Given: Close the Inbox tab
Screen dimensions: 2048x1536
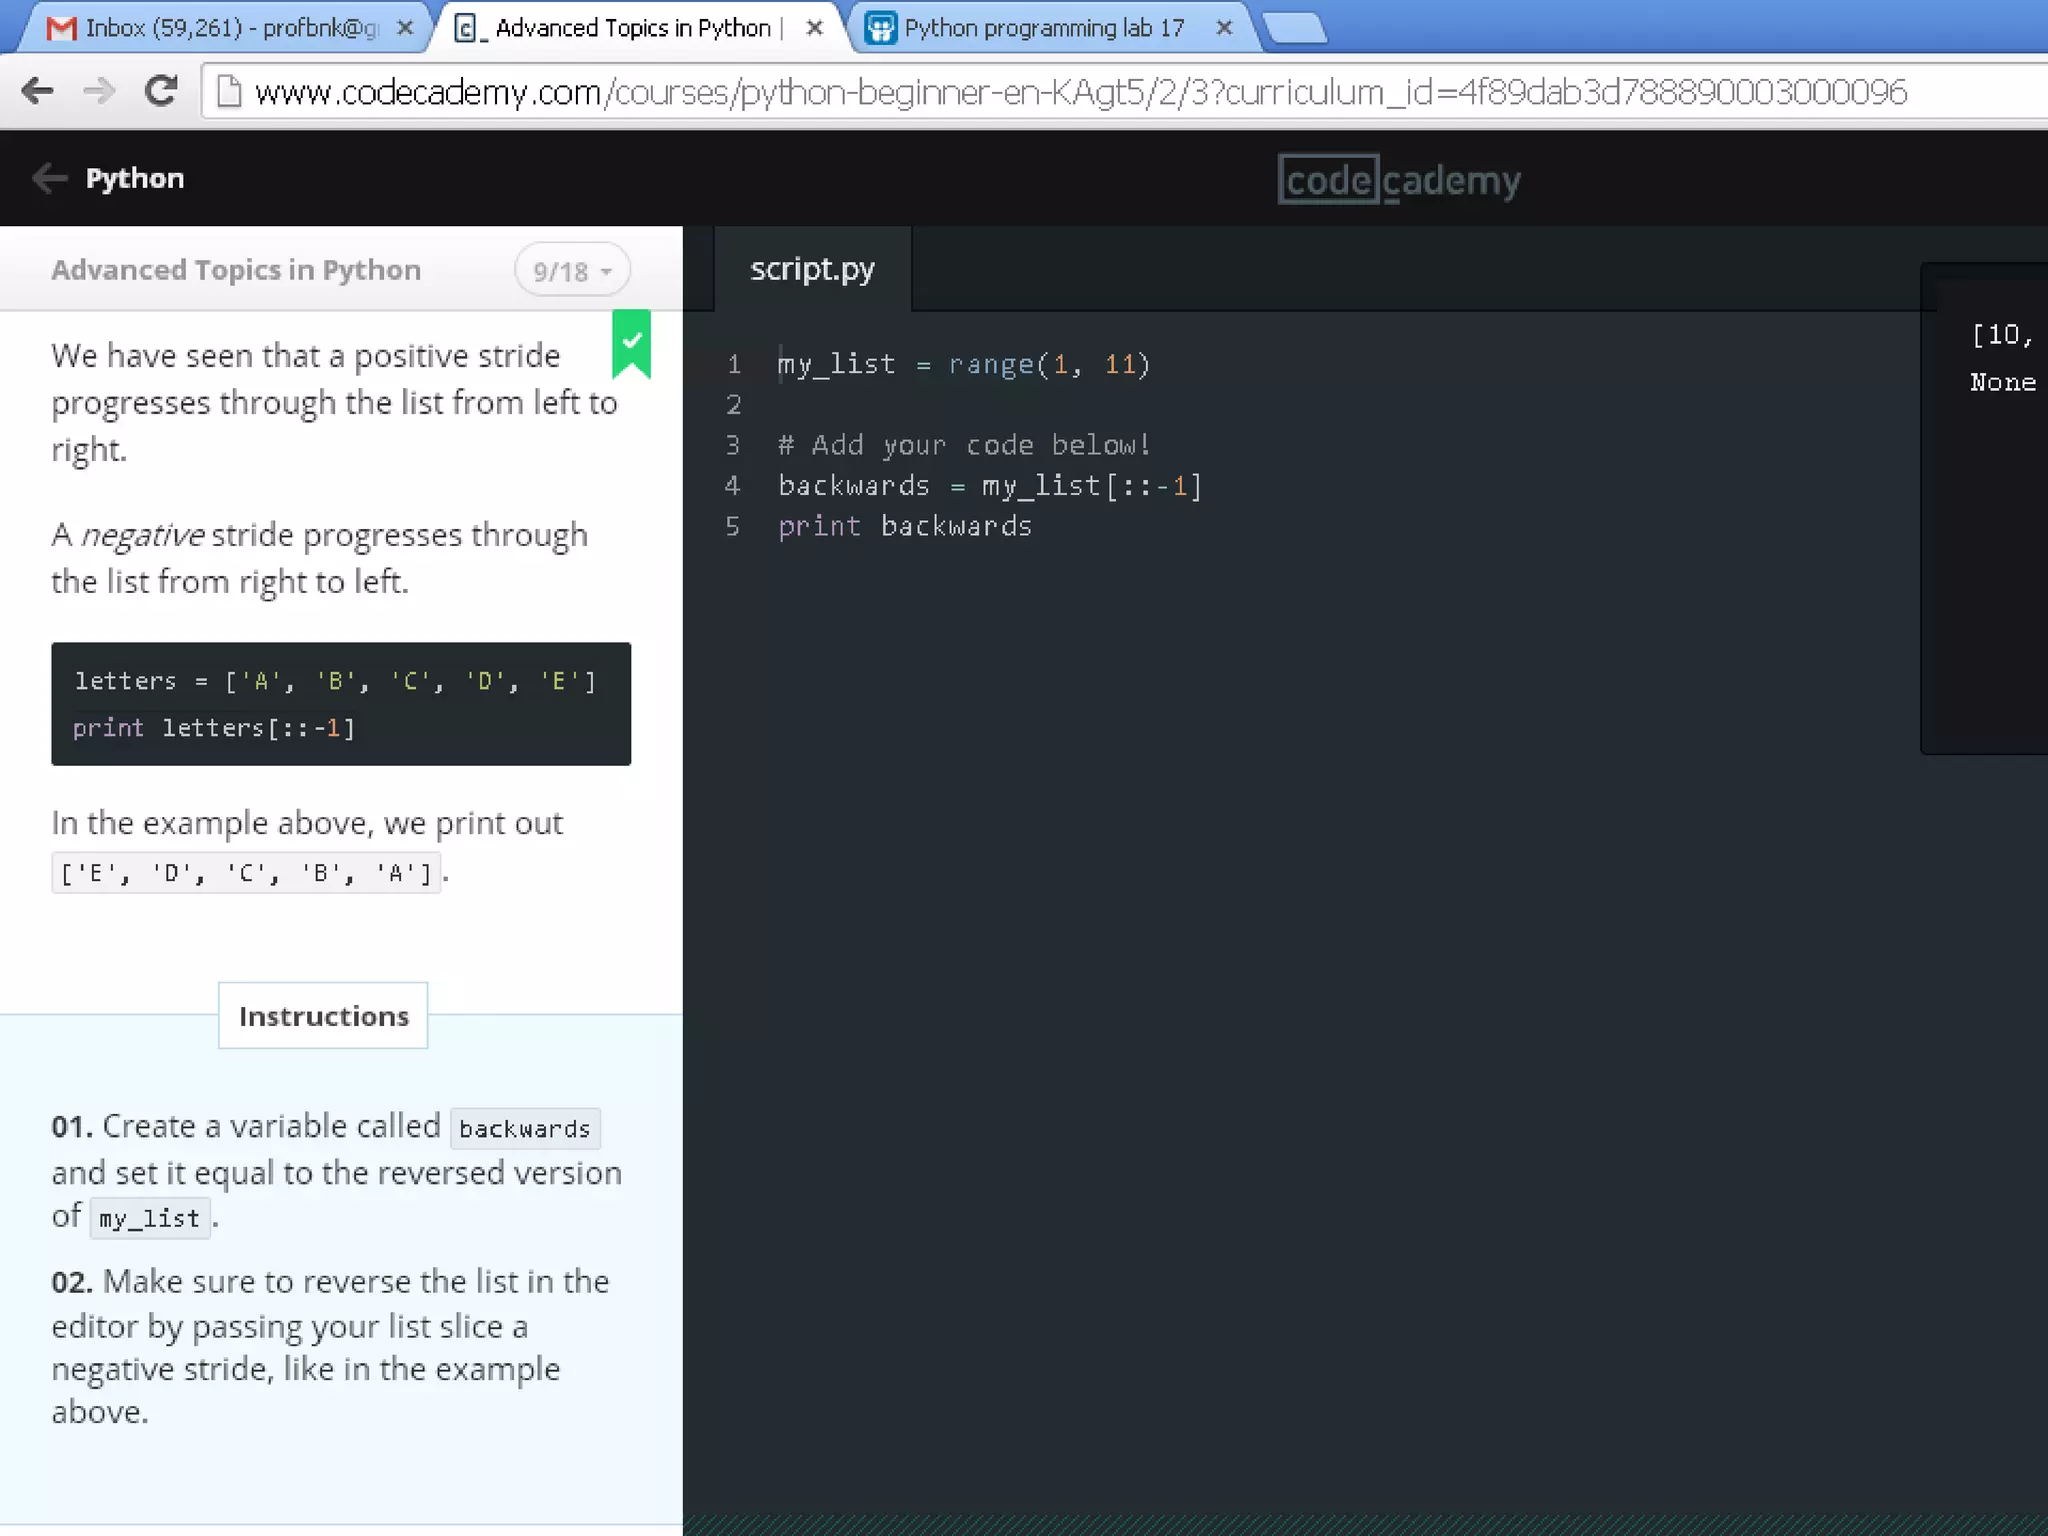Looking at the screenshot, I should (405, 28).
